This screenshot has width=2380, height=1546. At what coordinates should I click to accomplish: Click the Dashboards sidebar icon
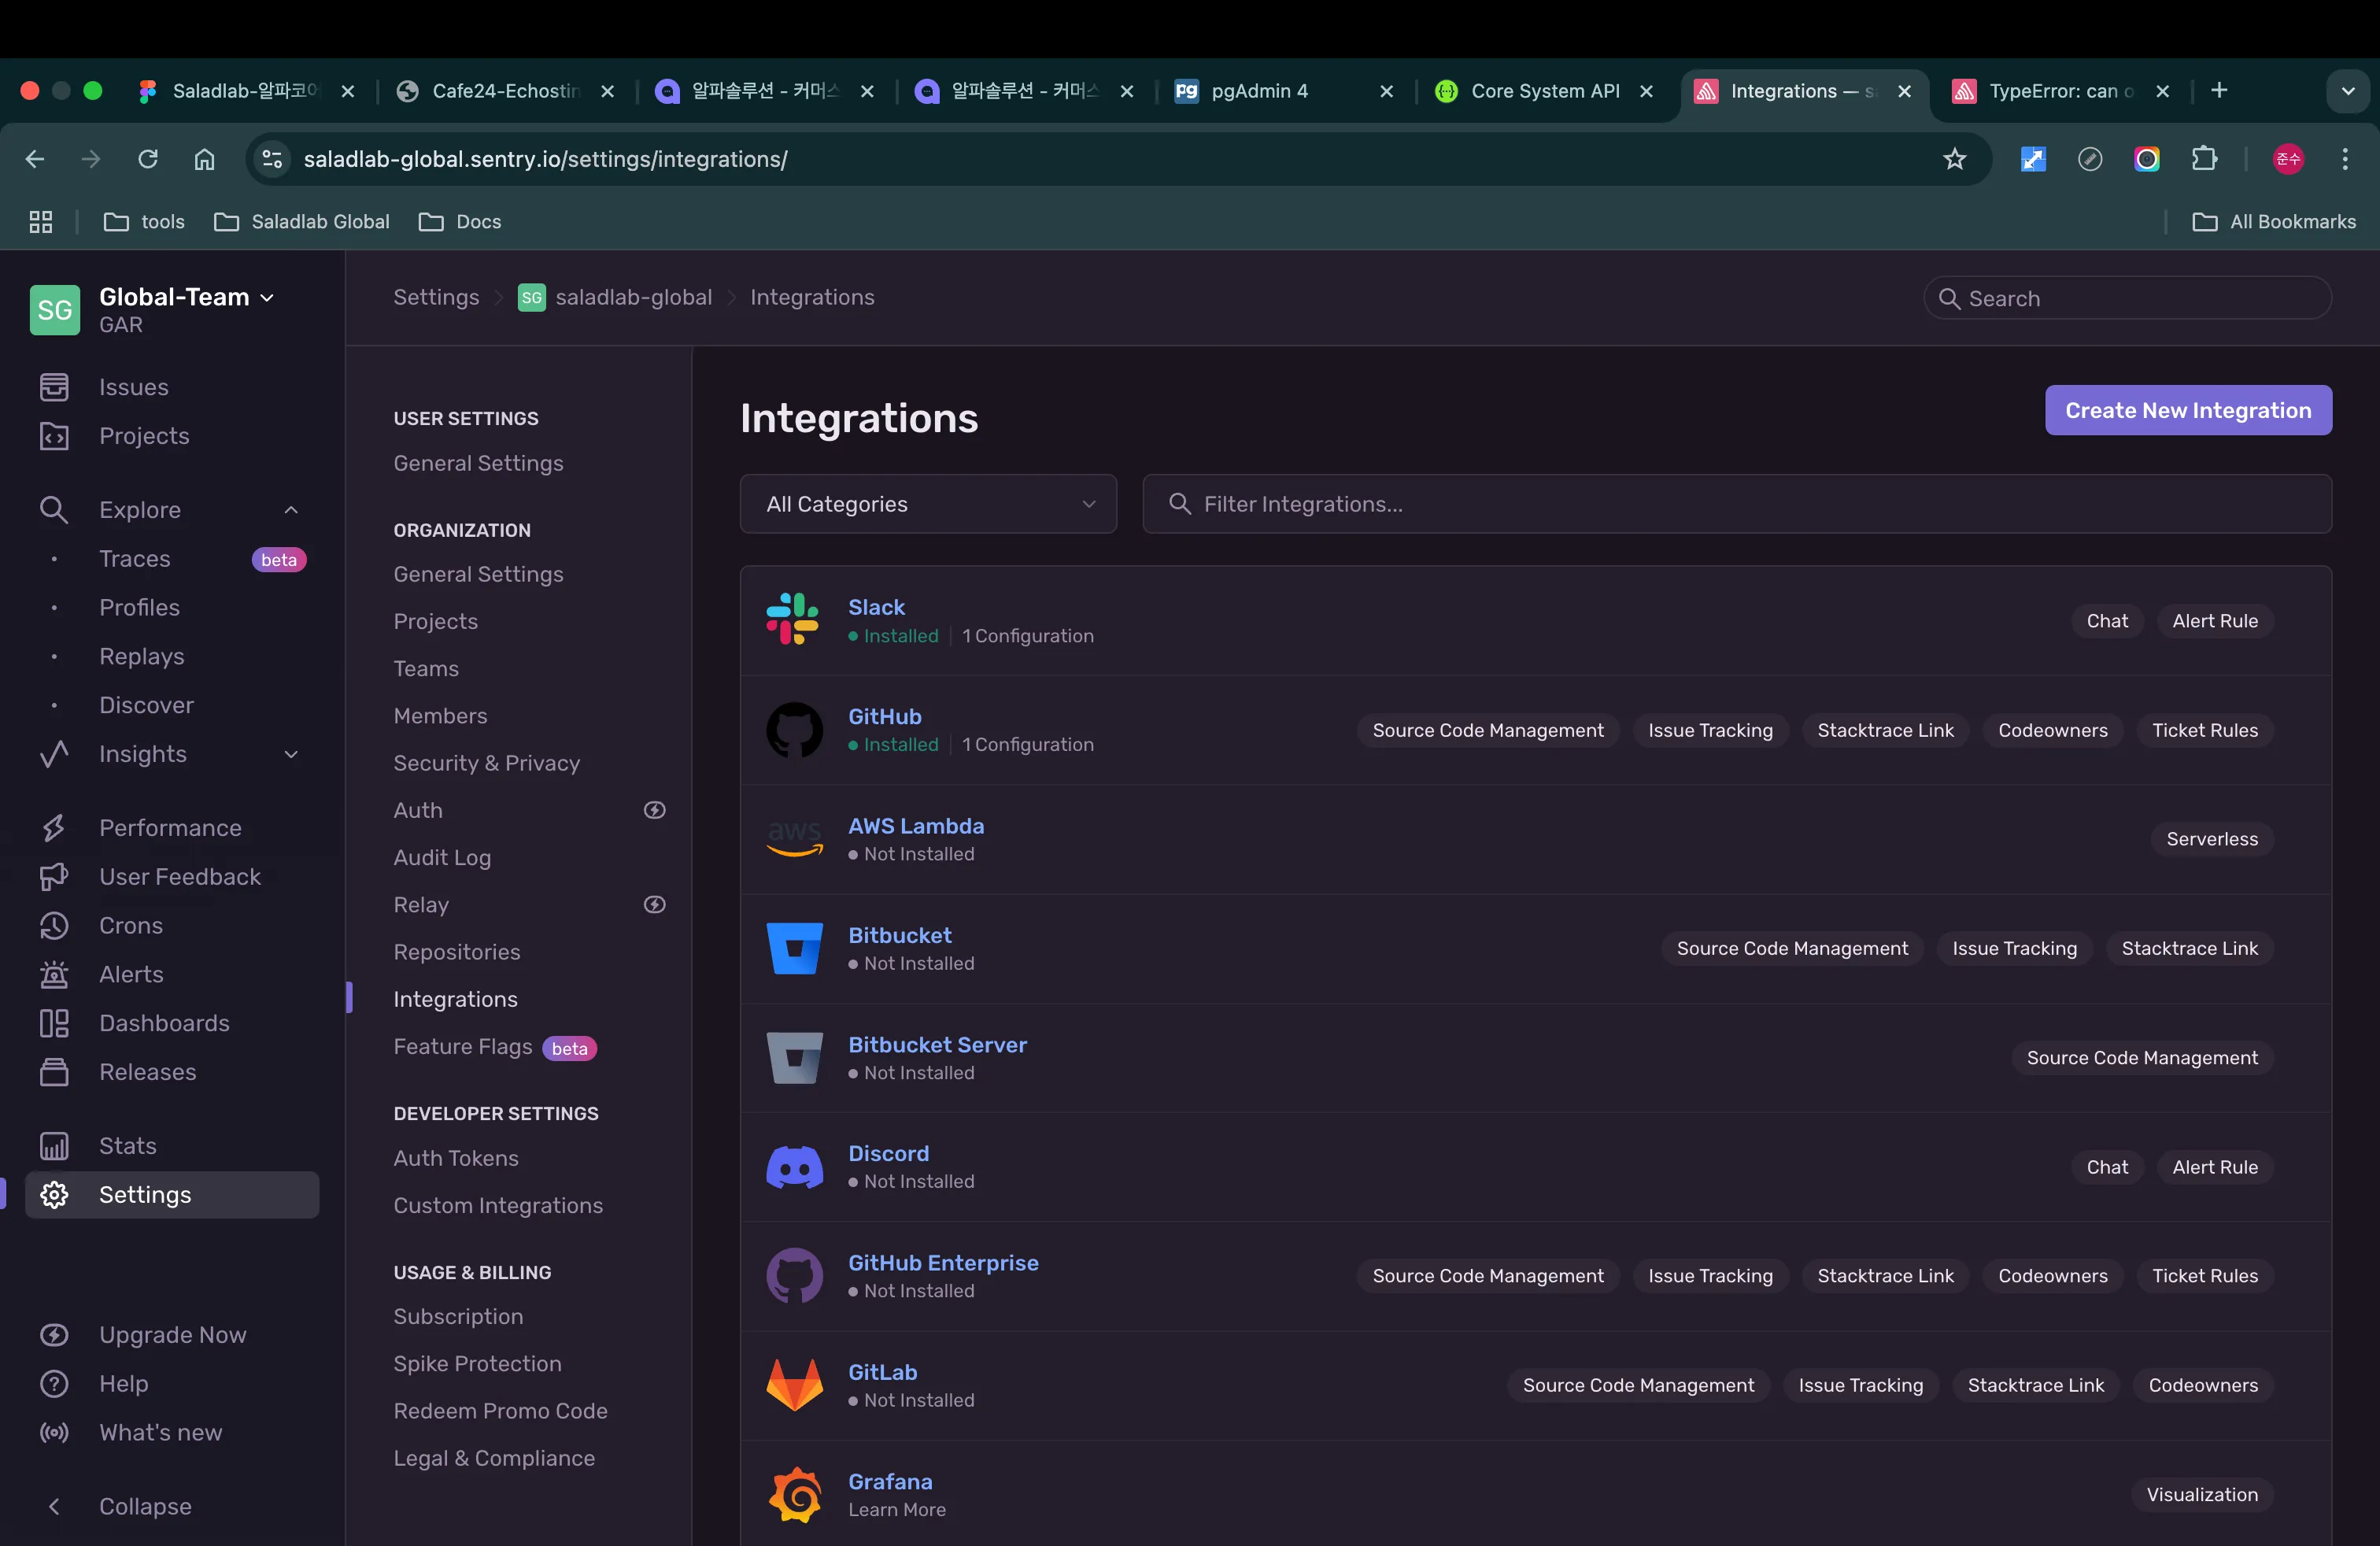click(x=54, y=1023)
